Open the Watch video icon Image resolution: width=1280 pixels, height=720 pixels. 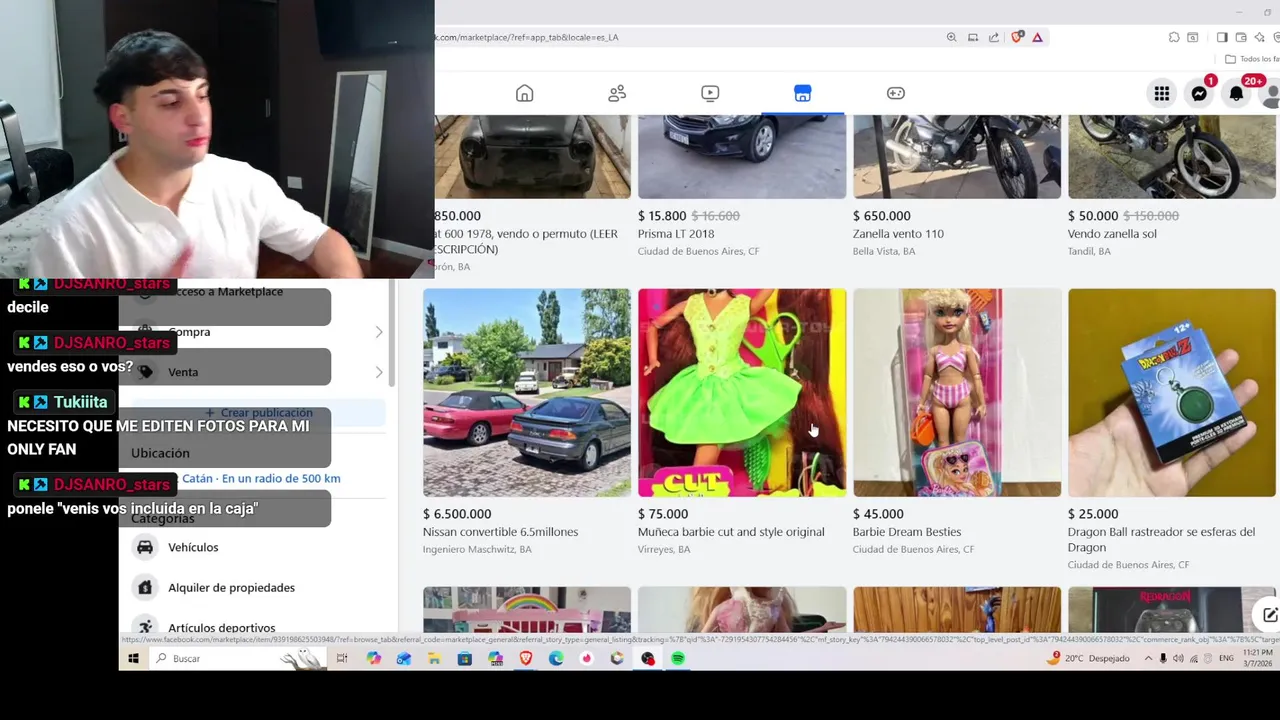click(710, 93)
